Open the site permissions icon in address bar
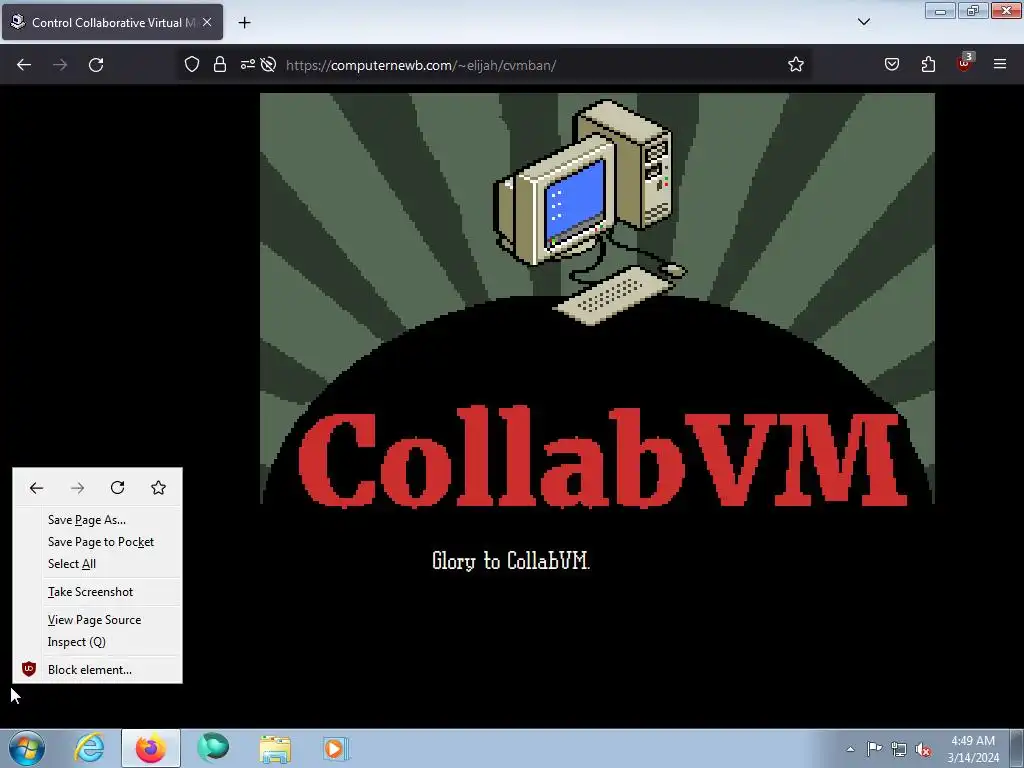 coord(248,65)
